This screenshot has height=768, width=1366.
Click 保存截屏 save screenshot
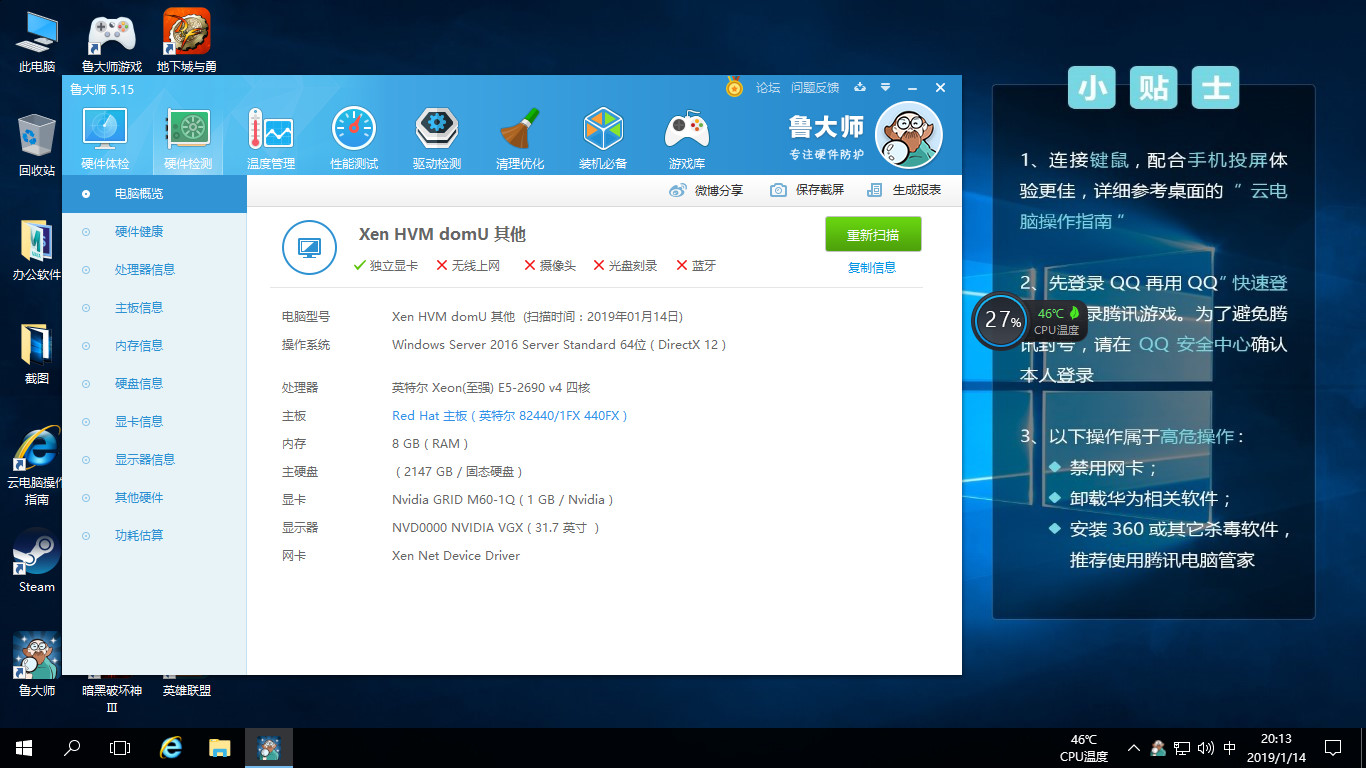[x=807, y=190]
